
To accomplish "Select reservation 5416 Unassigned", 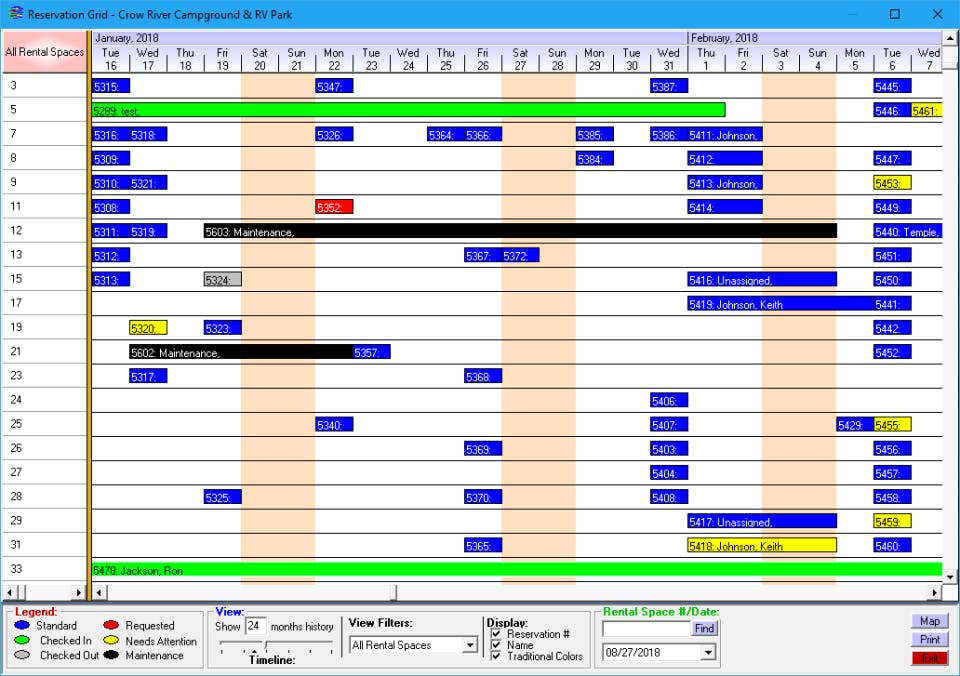I will (762, 279).
